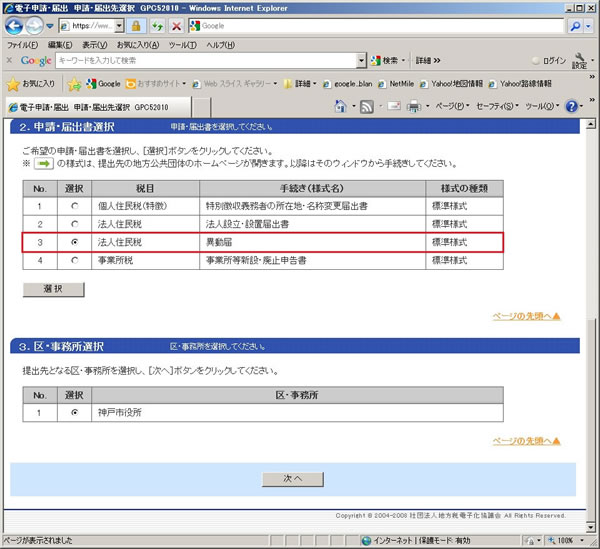Click the RSS feeds icon
Viewport: 600px width, 549px height.
[367, 107]
